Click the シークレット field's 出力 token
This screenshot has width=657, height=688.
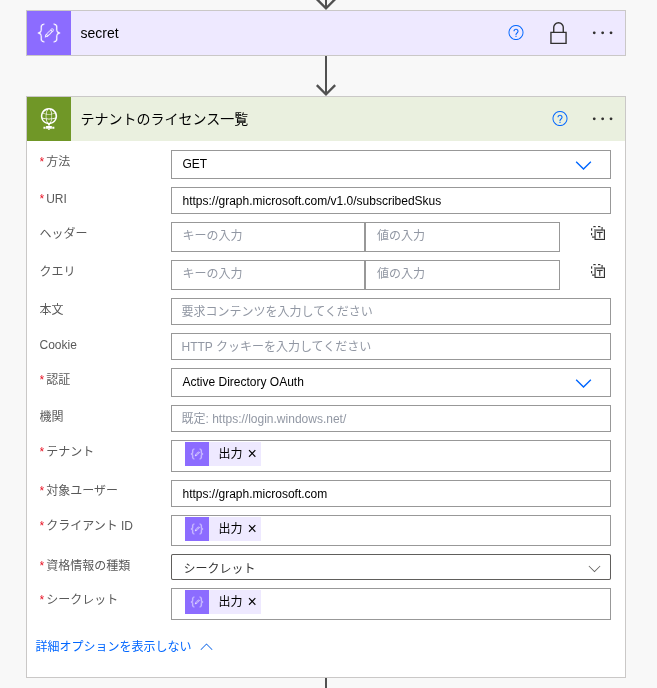(x=223, y=602)
